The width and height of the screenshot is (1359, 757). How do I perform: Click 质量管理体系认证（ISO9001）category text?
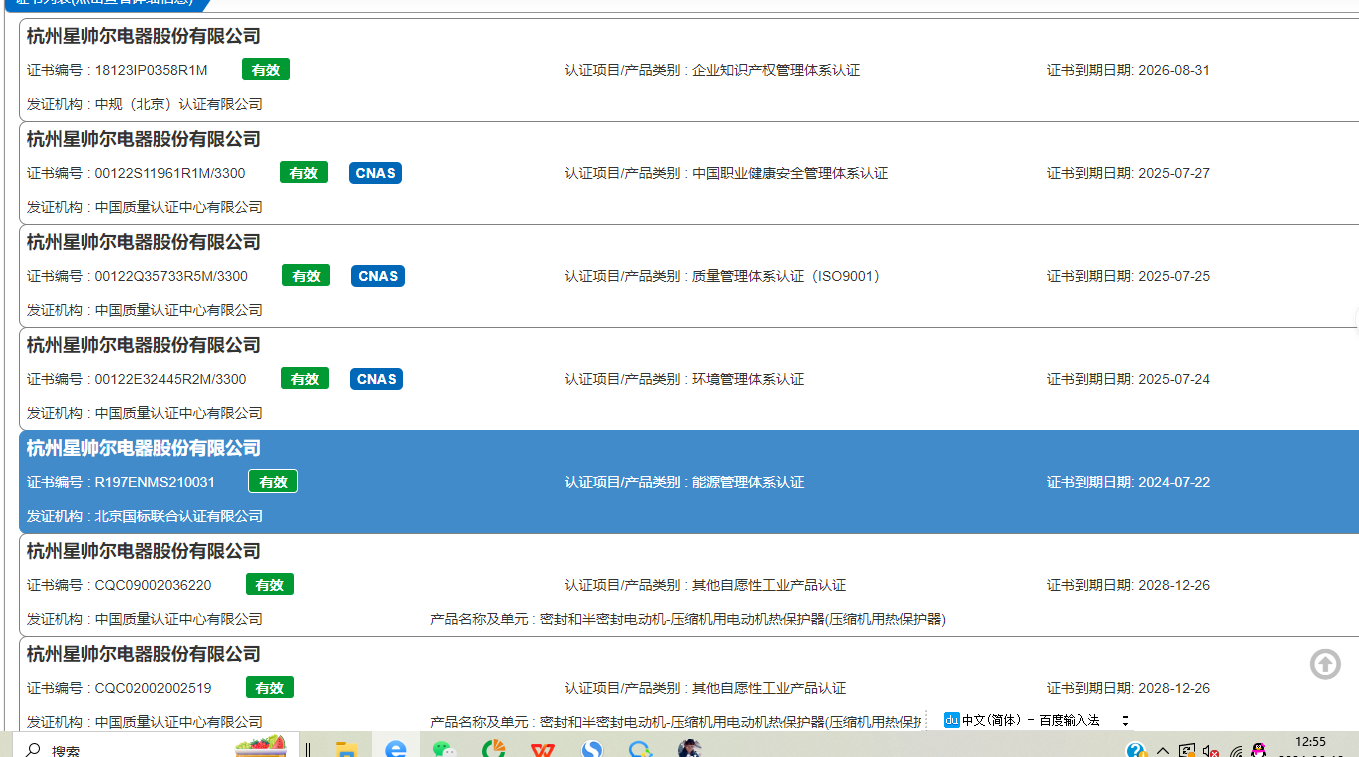(786, 276)
